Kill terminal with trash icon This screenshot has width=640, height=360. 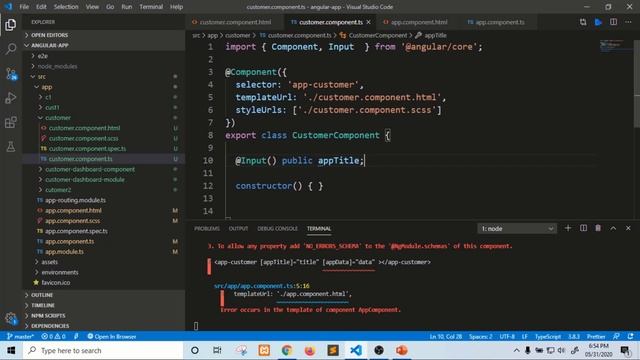pyautogui.click(x=598, y=228)
